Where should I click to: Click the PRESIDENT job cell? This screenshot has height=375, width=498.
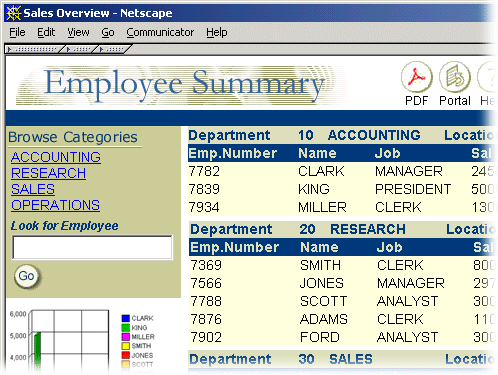point(413,189)
